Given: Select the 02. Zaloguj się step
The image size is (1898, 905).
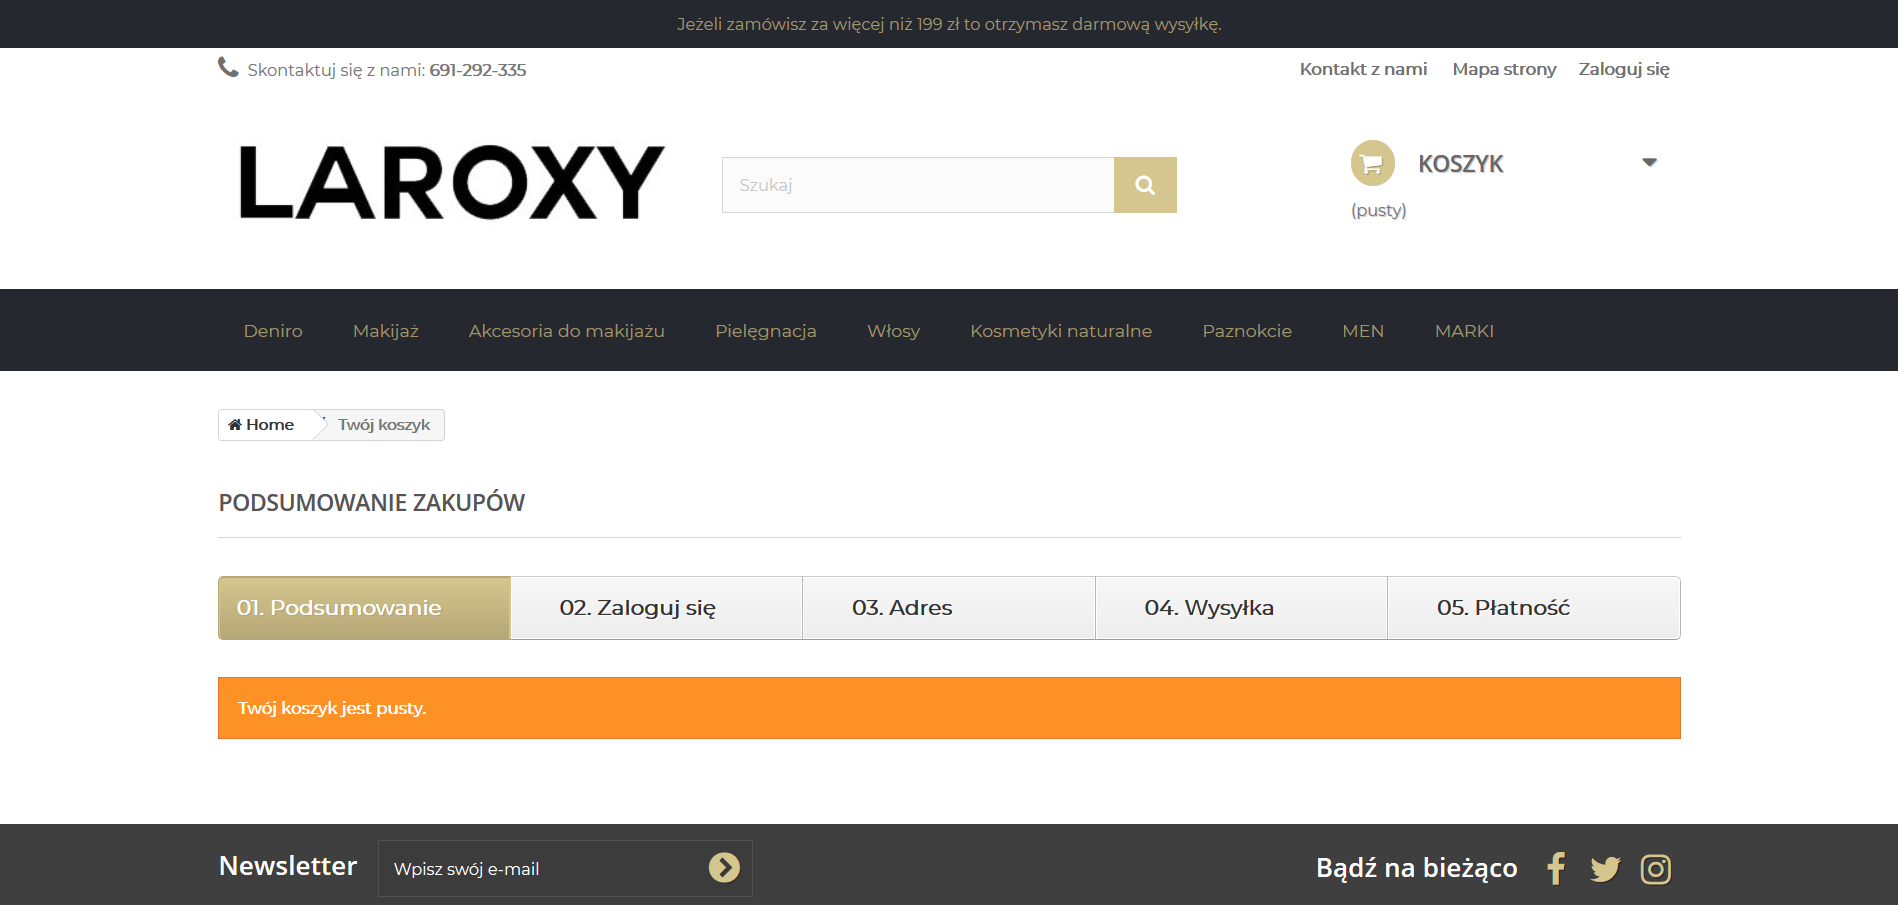Looking at the screenshot, I should [657, 608].
